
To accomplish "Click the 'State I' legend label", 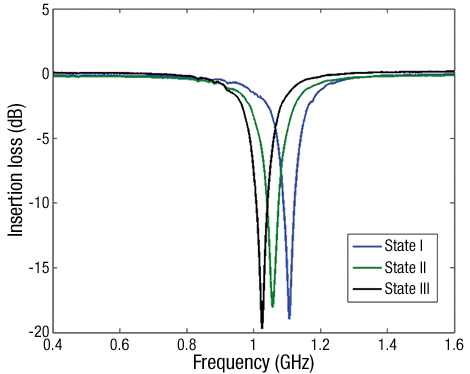I will [x=404, y=246].
